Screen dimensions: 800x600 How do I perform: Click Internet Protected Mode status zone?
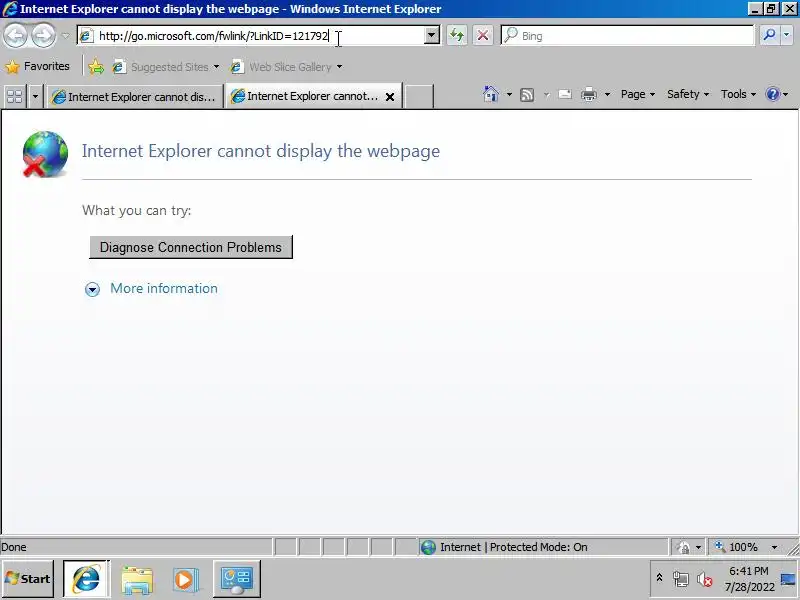pos(543,547)
